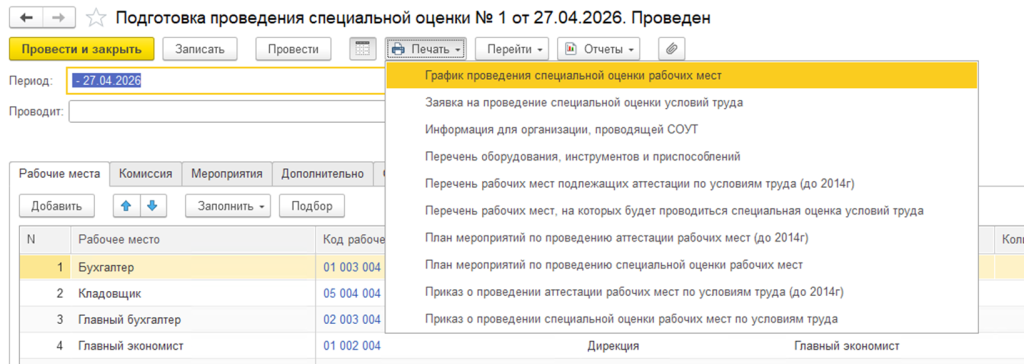The height and width of the screenshot is (364, 1024).
Task: Click the Проводит input field
Action: [227, 111]
